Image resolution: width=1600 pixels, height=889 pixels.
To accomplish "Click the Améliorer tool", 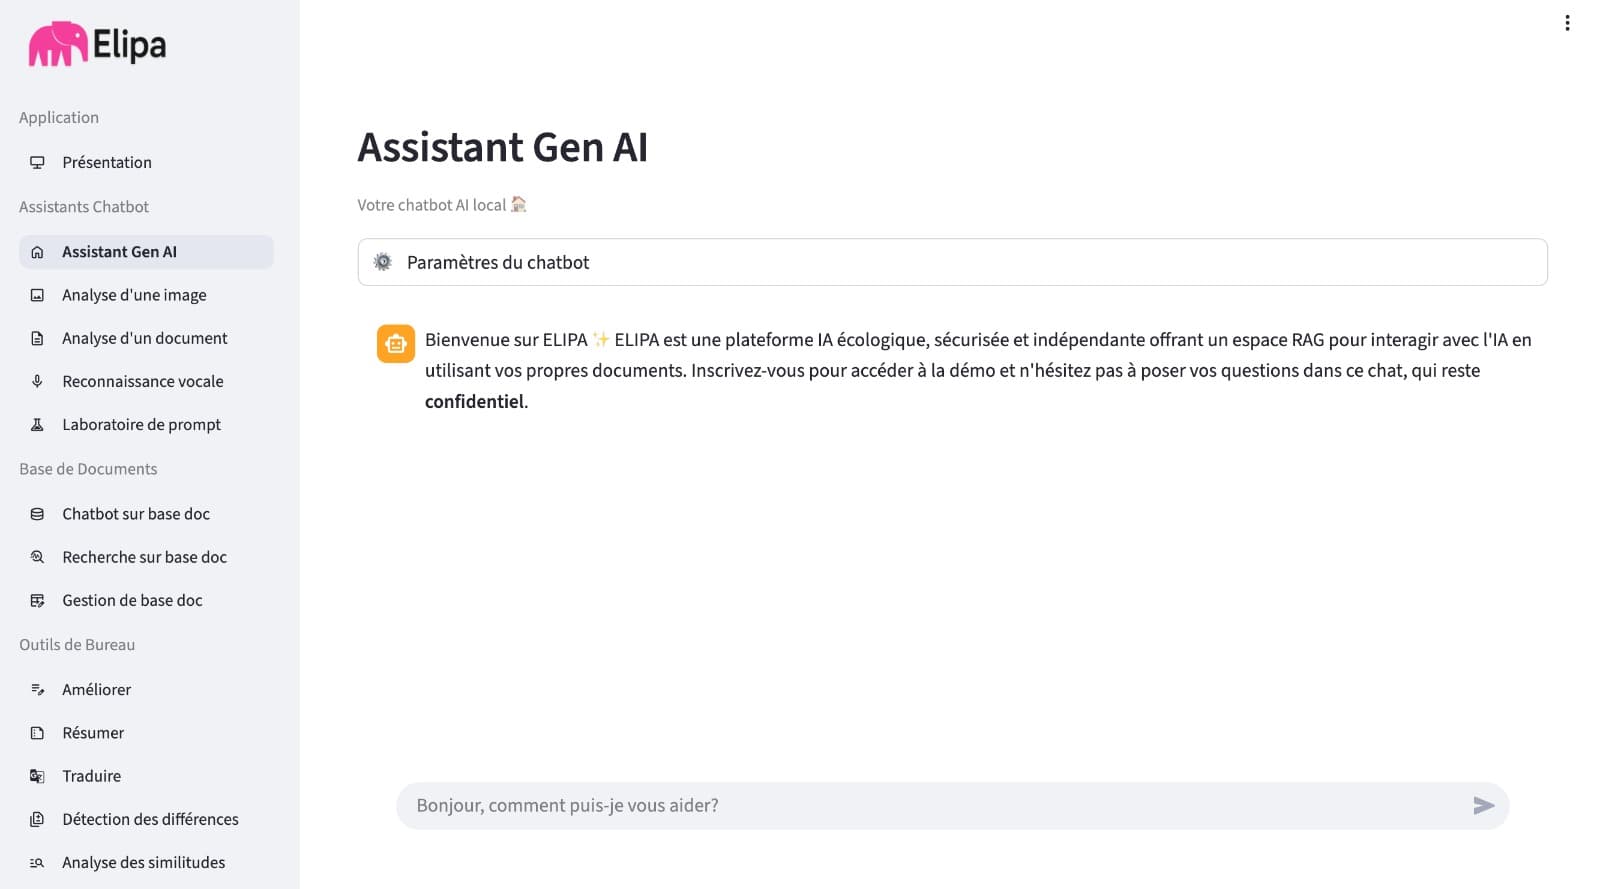I will [96, 689].
